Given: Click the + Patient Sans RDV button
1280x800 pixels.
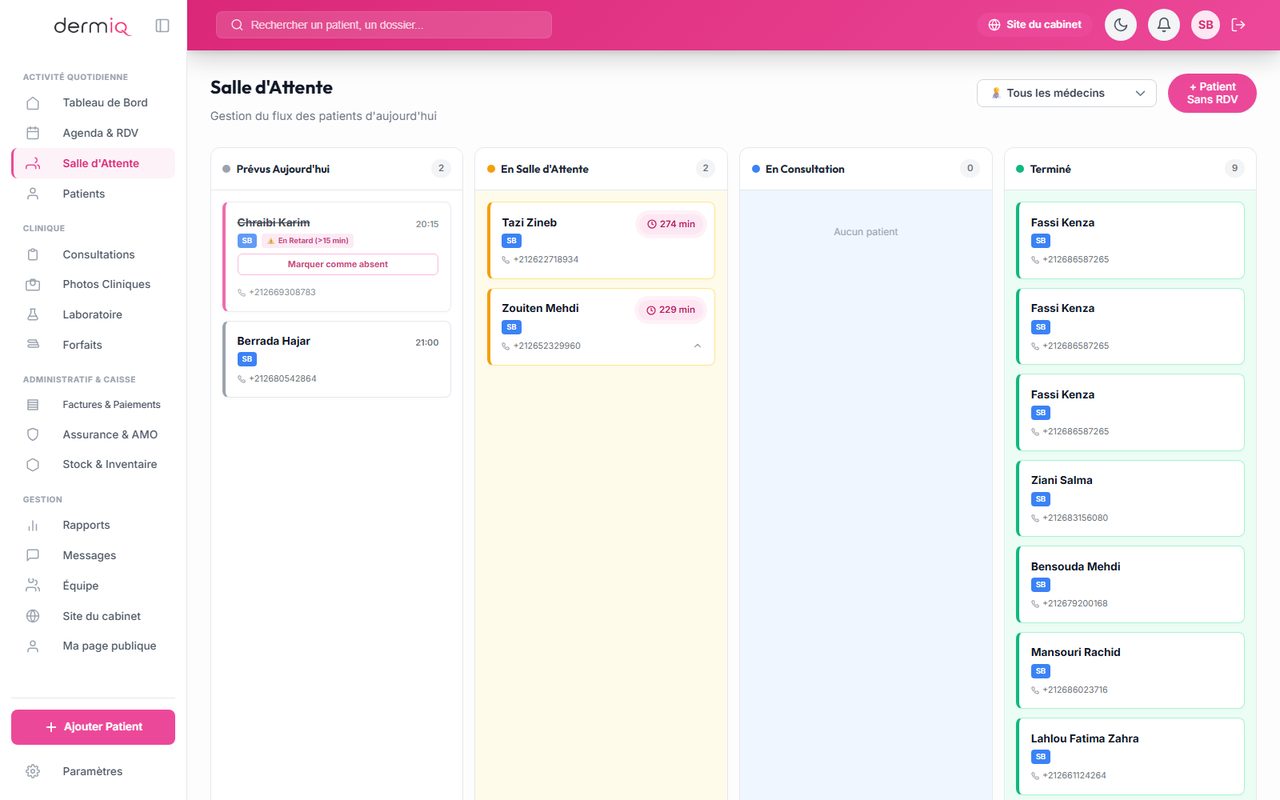Looking at the screenshot, I should (1212, 93).
